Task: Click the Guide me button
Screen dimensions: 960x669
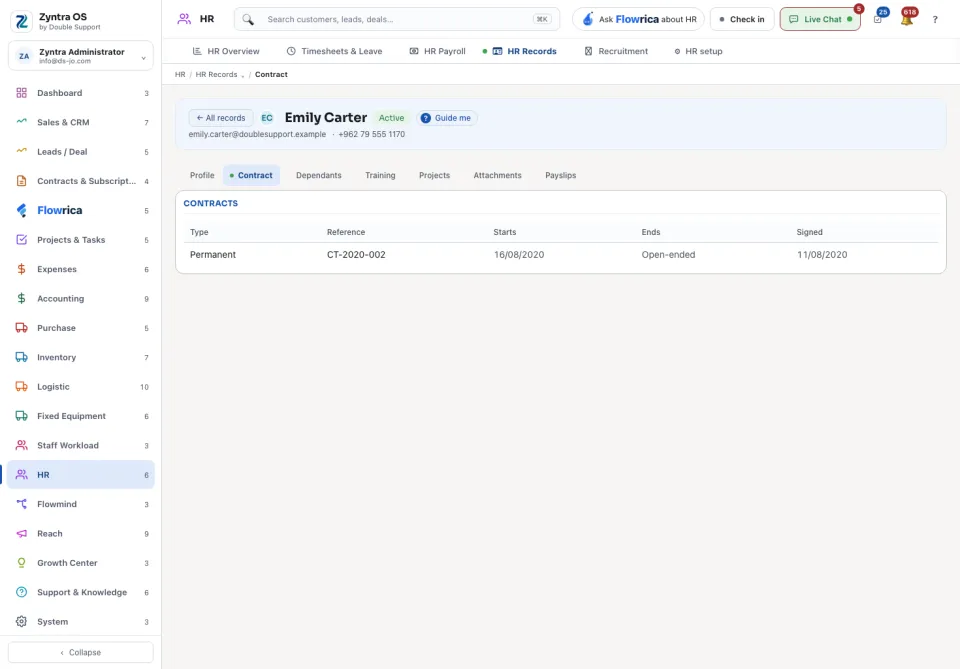Action: (447, 118)
